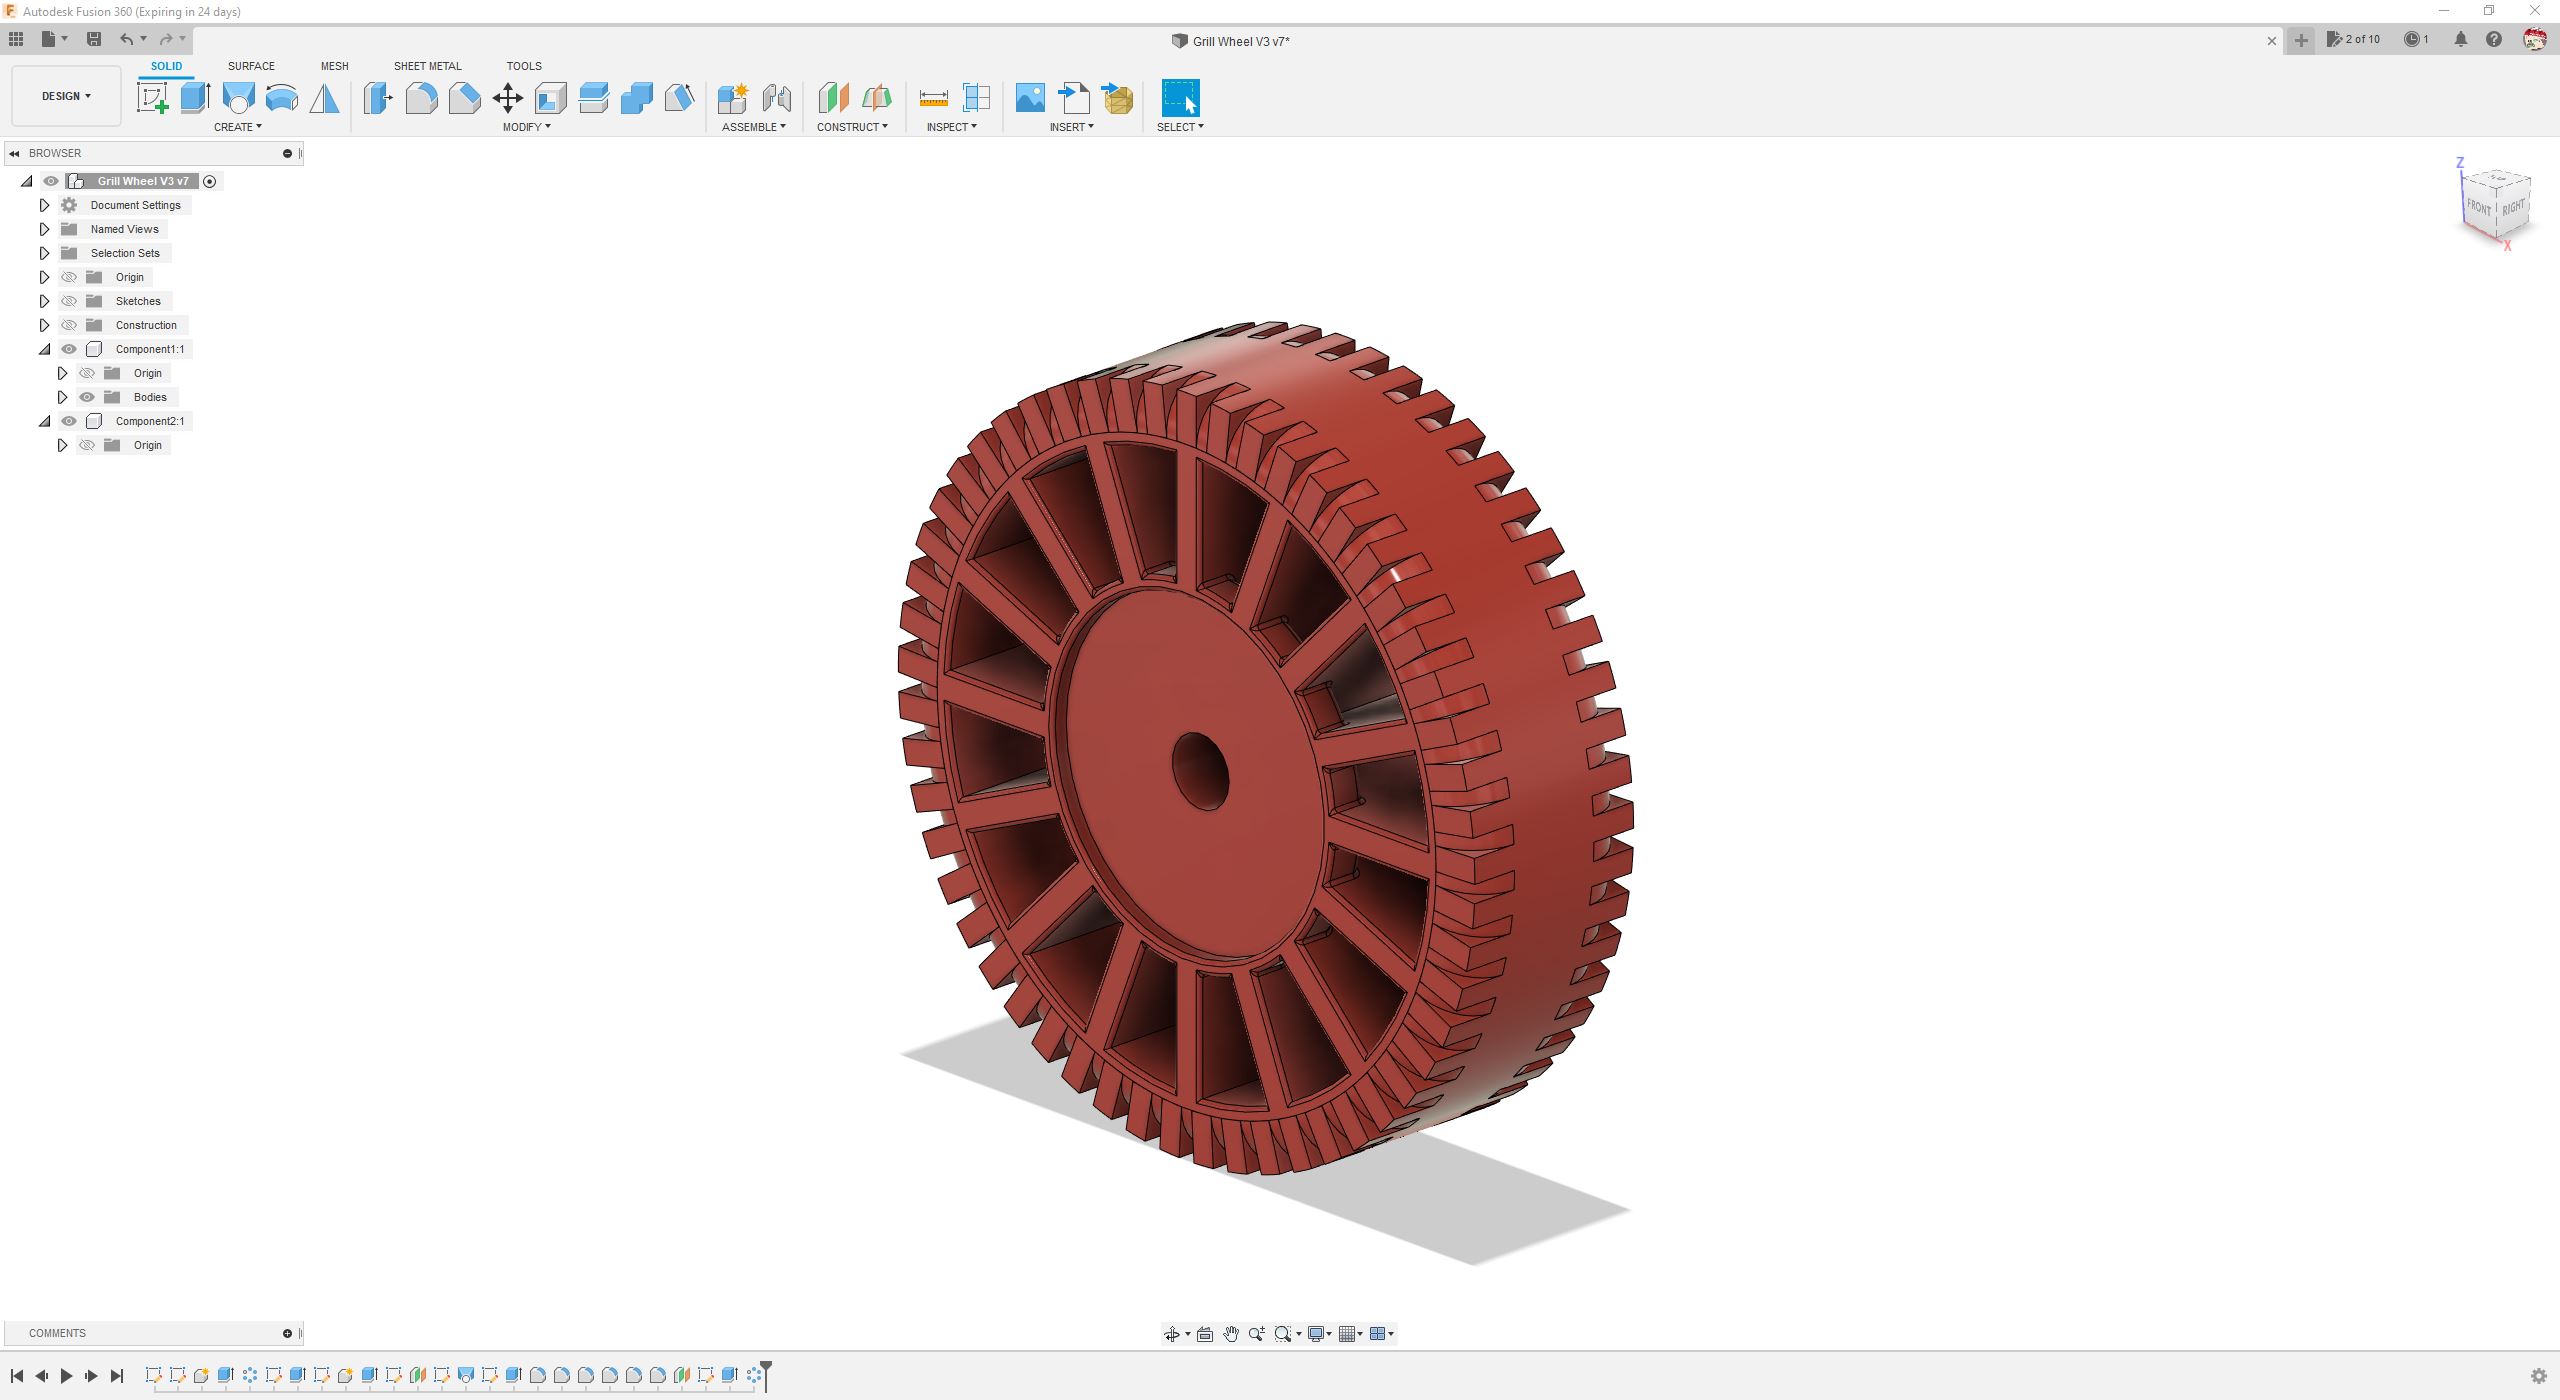The height and width of the screenshot is (1400, 2560).
Task: Show the Origin folder by clicking its eye
Action: pos(68,277)
